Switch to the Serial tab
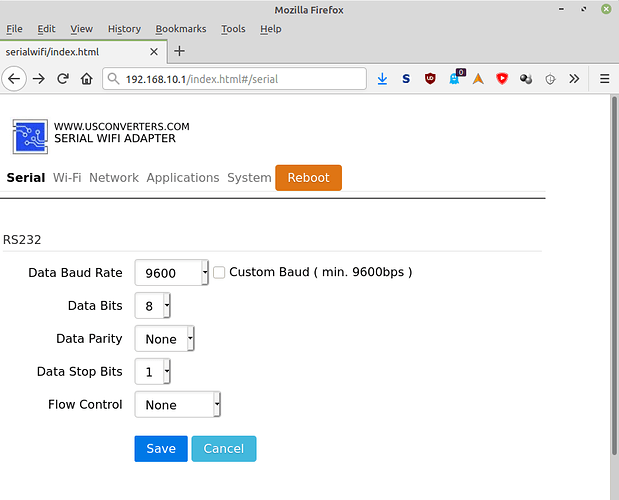Screen dimensions: 619x500 click(x=26, y=178)
